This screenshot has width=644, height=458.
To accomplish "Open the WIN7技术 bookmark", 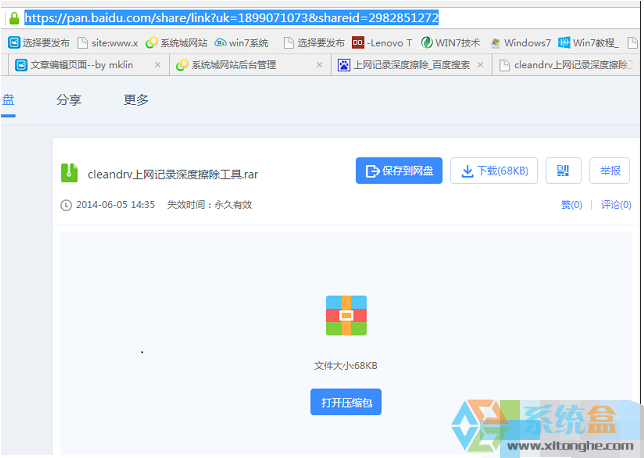I will tap(451, 43).
